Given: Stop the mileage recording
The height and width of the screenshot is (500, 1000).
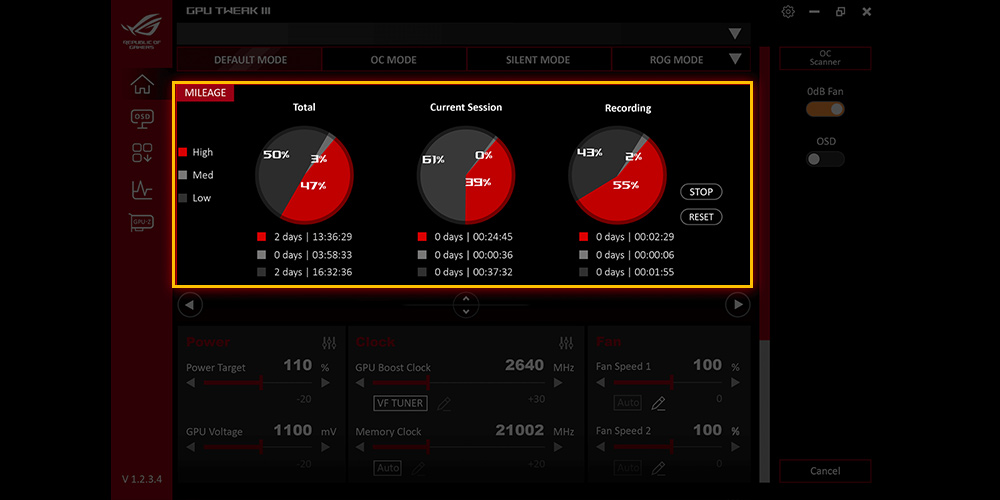Looking at the screenshot, I should click(701, 191).
